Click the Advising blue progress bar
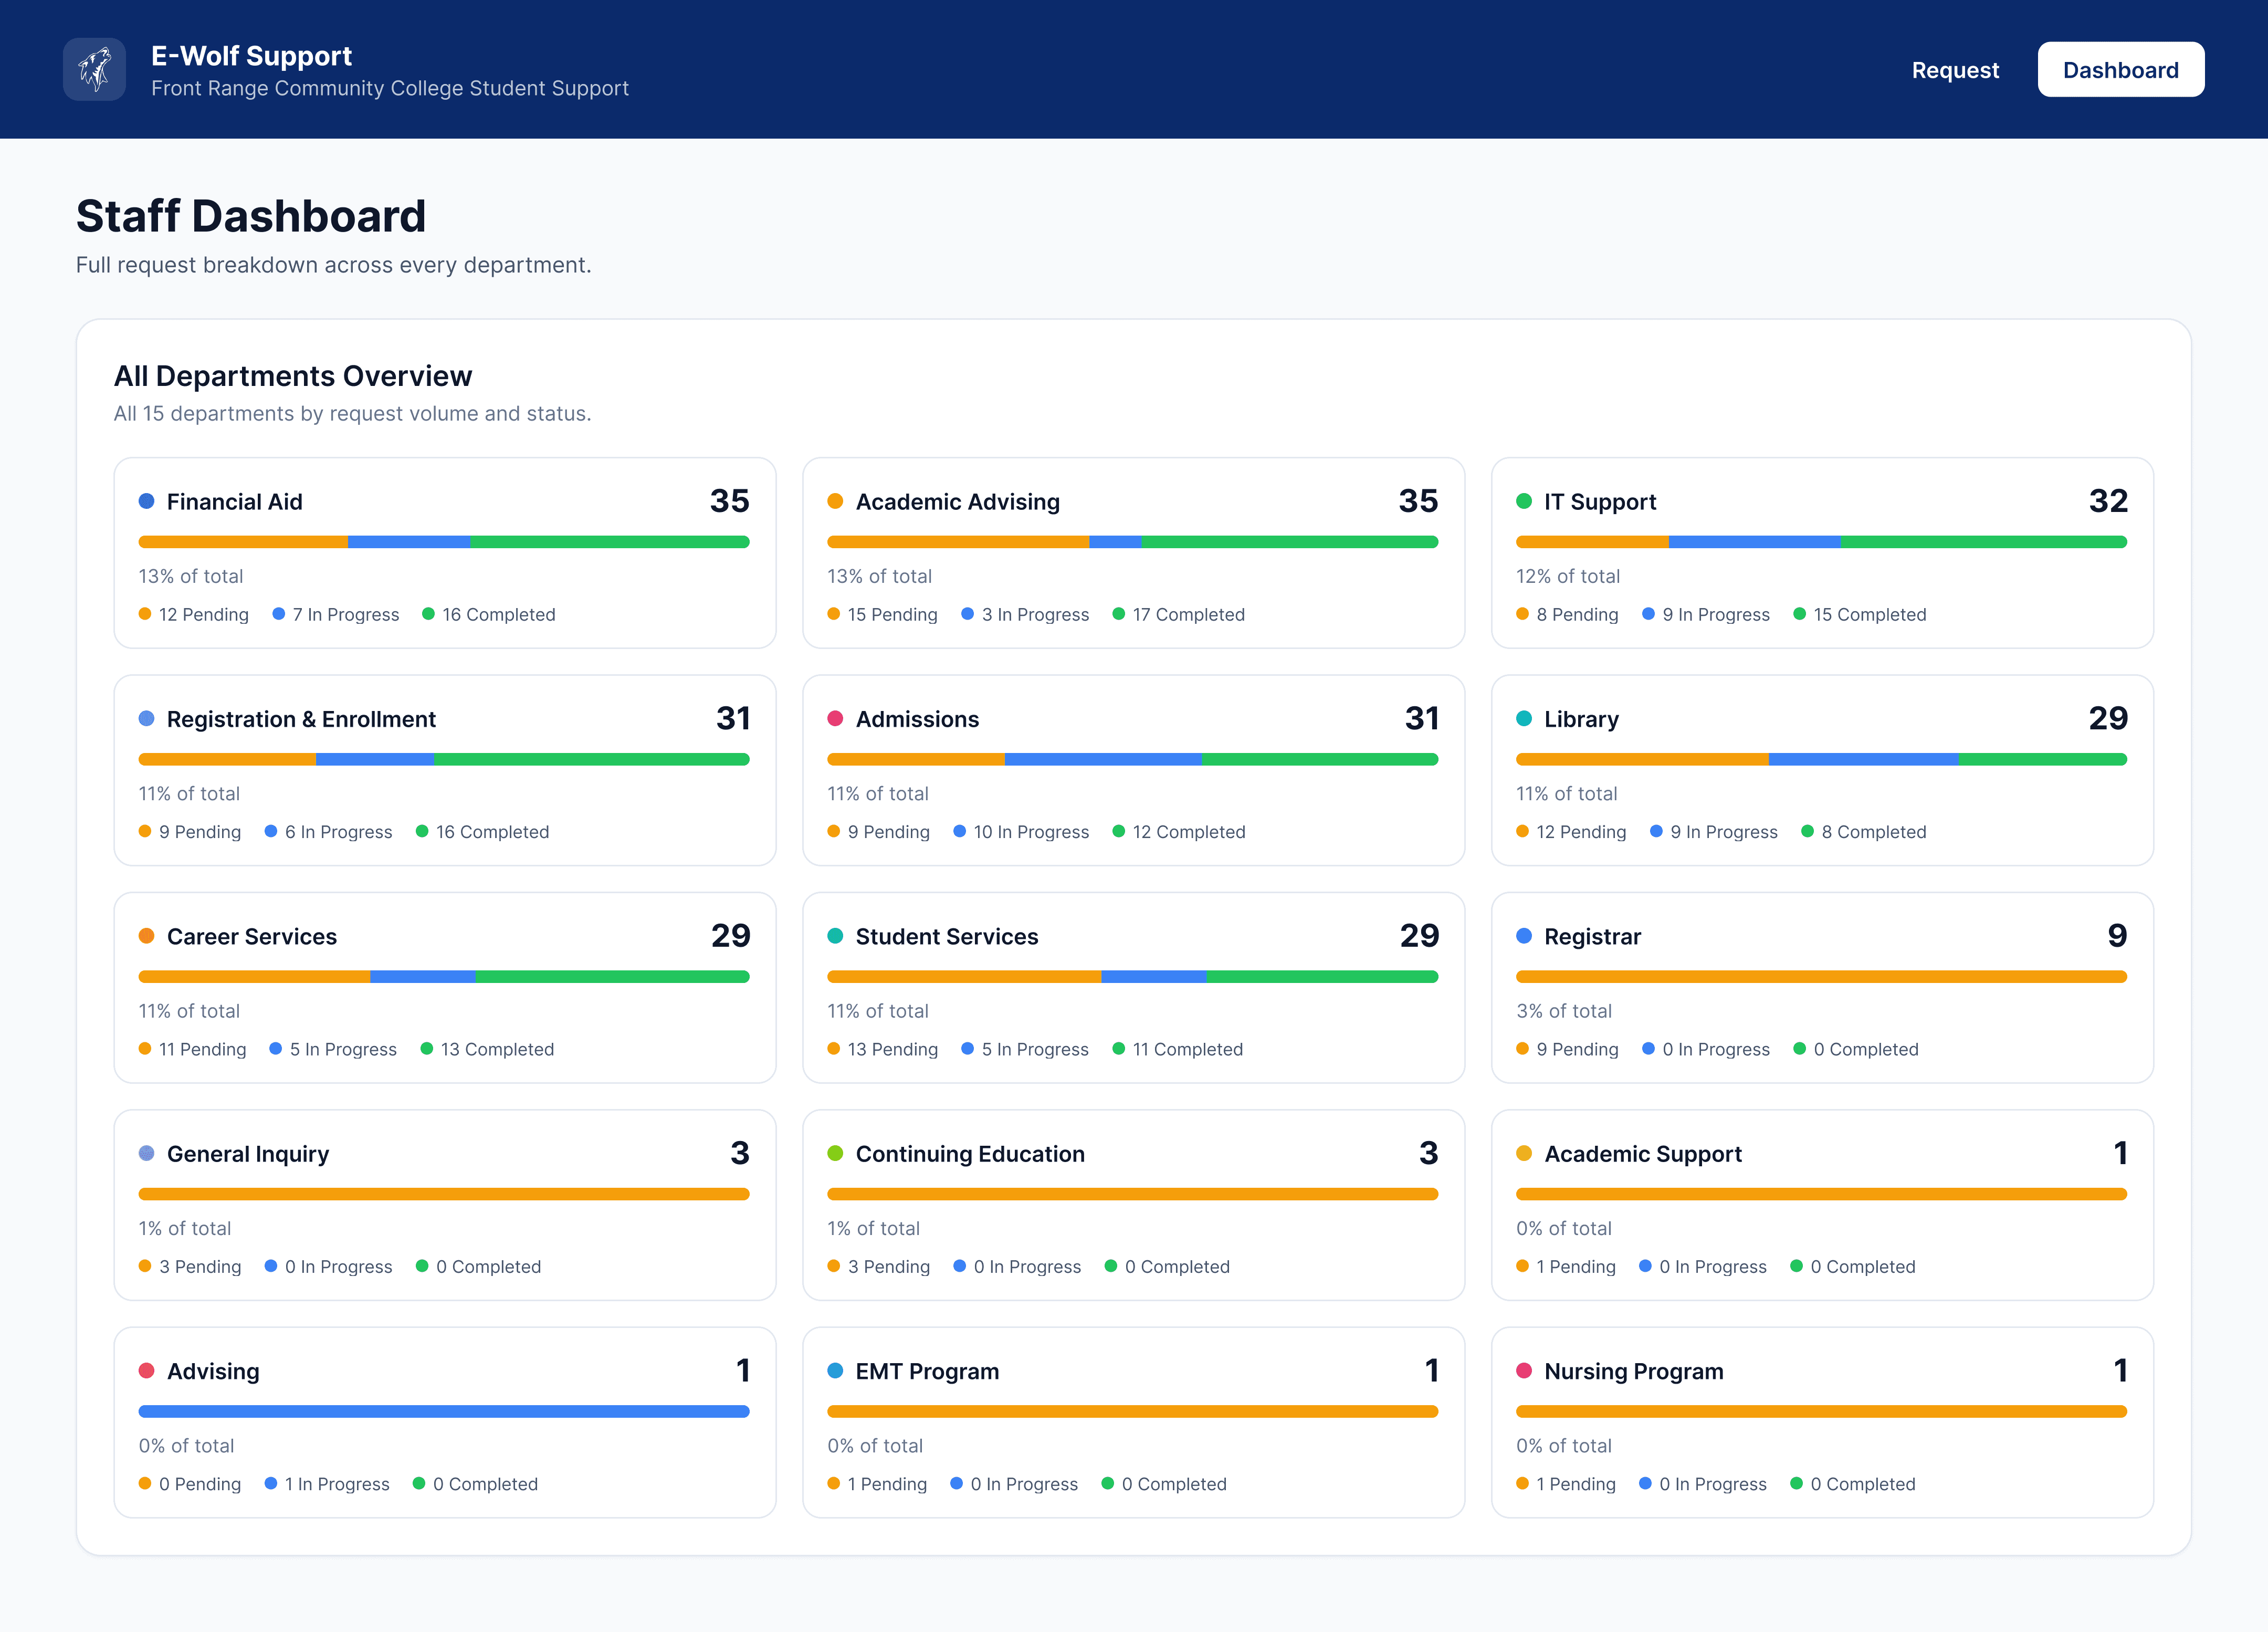The width and height of the screenshot is (2268, 1632). click(x=444, y=1411)
